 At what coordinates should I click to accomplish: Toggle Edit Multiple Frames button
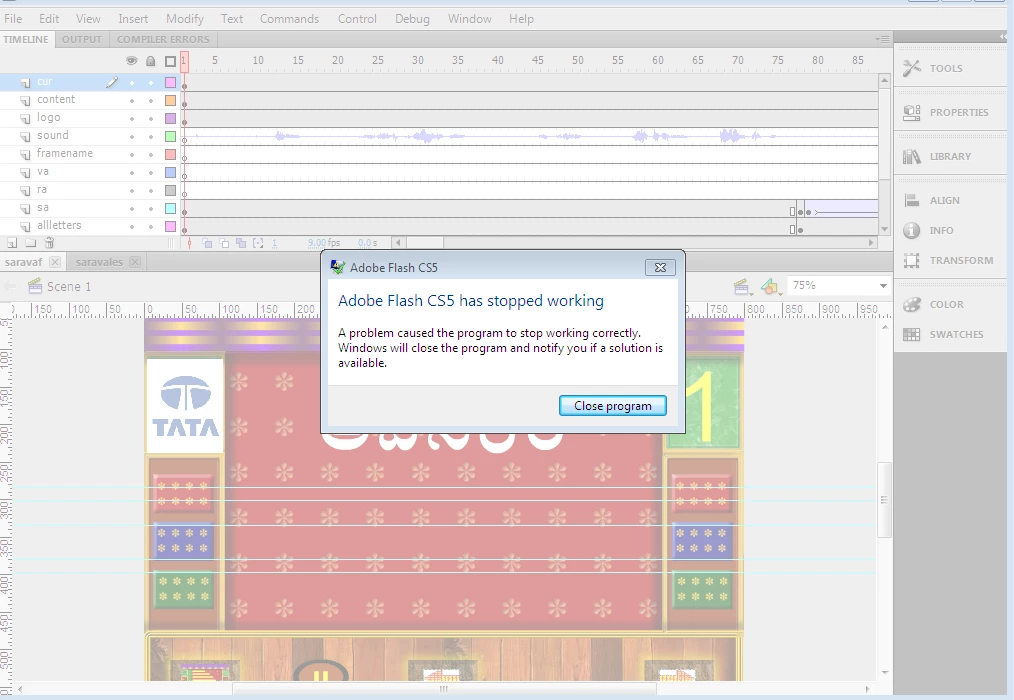(241, 243)
